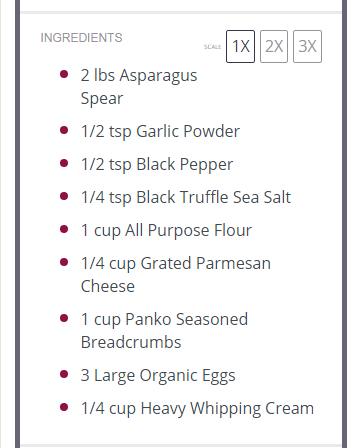
Task: Switch recipe scale to 2X
Action: [274, 46]
